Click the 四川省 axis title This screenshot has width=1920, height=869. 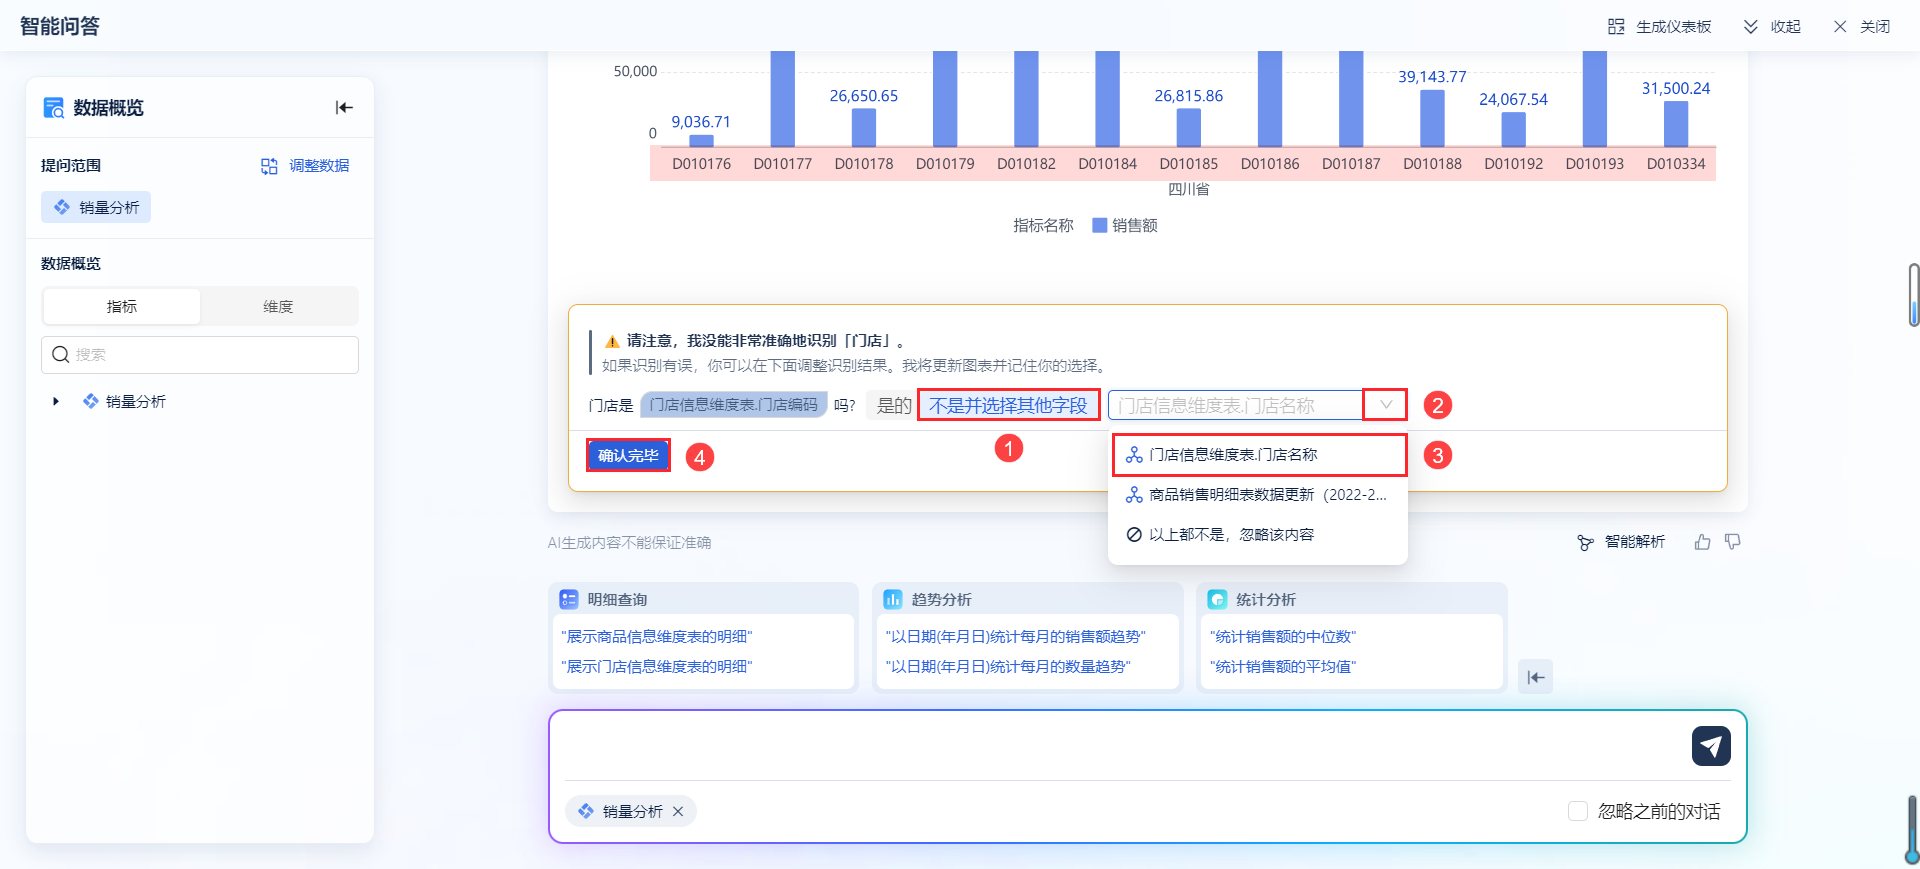click(1189, 189)
